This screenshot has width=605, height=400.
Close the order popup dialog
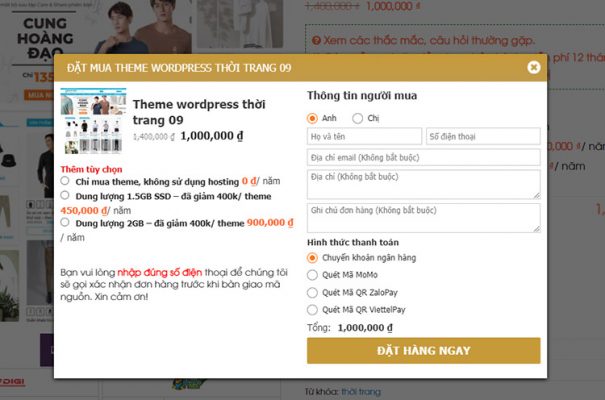533,67
